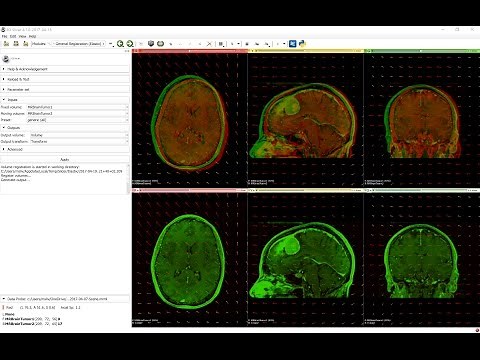Click the status bar error icon at bottom right
The width and height of the screenshot is (480, 360).
click(477, 330)
